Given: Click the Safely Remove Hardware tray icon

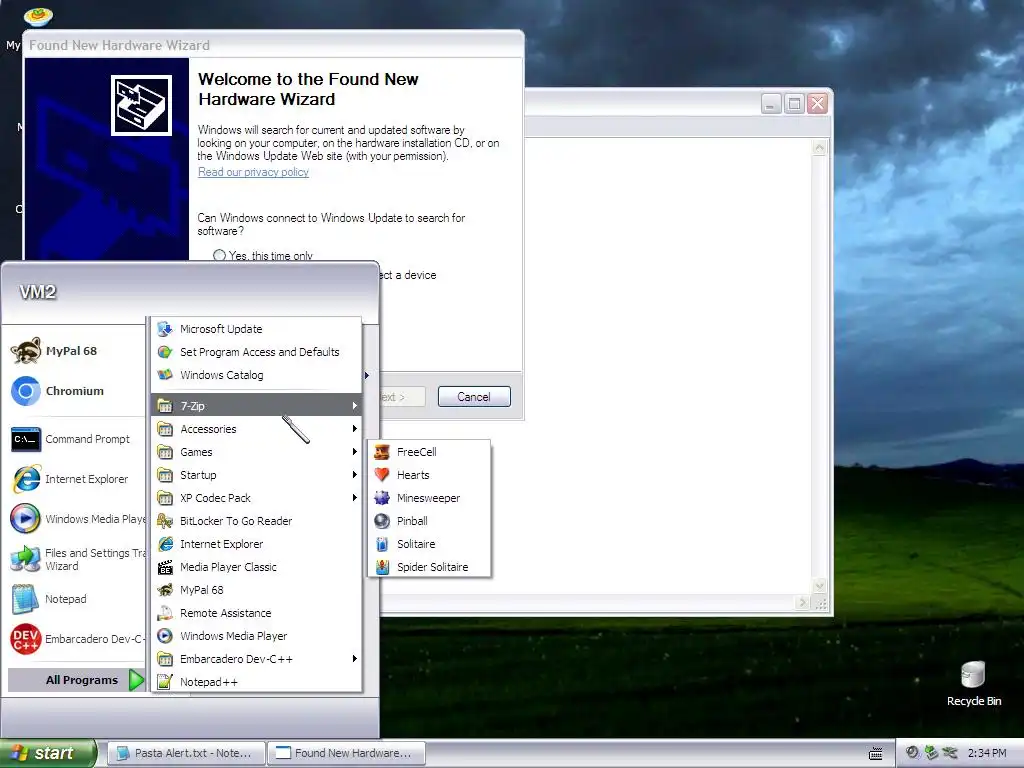Looking at the screenshot, I should pyautogui.click(x=931, y=753).
